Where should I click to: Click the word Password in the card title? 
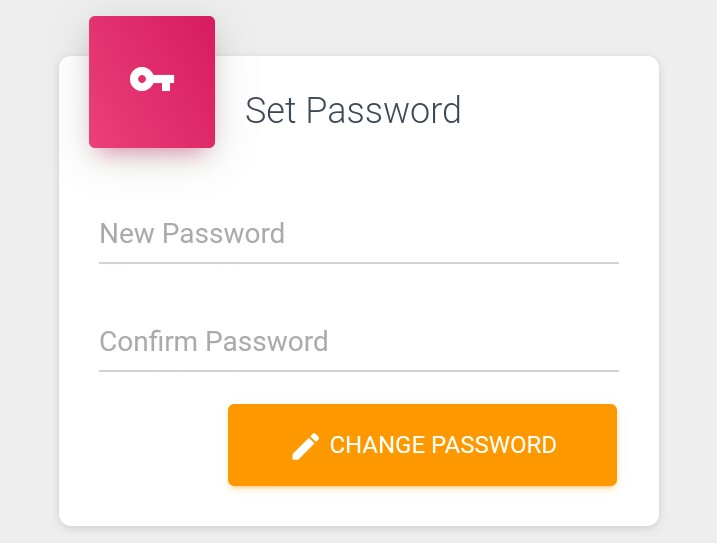click(383, 110)
